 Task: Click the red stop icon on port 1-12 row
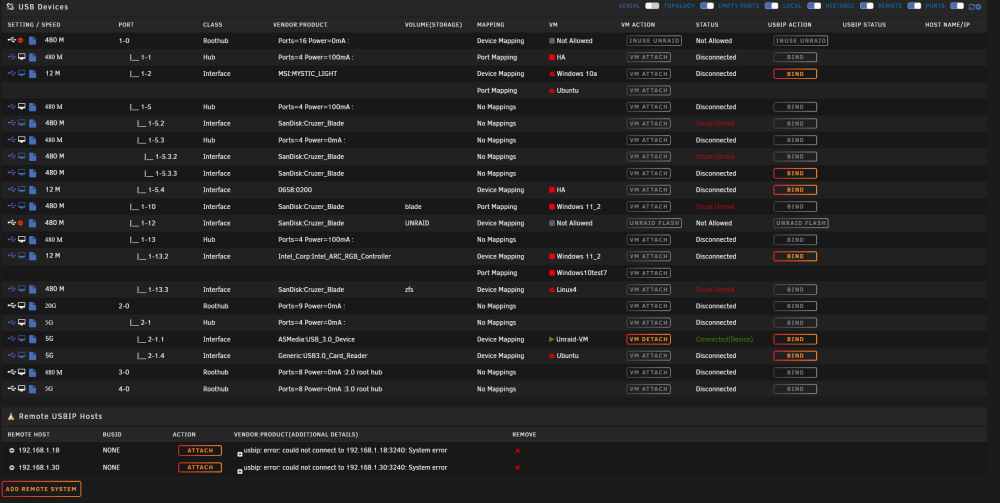[20, 223]
